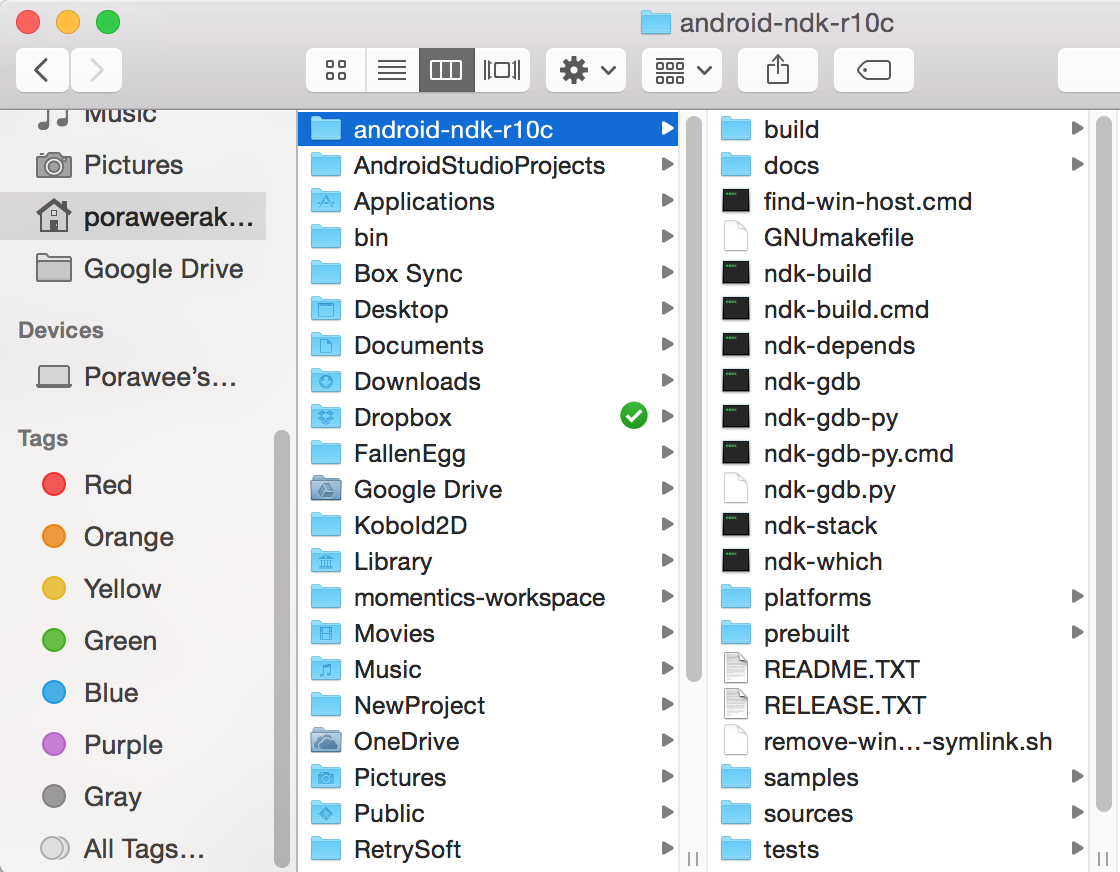Expand the build folder arrow

[1077, 129]
